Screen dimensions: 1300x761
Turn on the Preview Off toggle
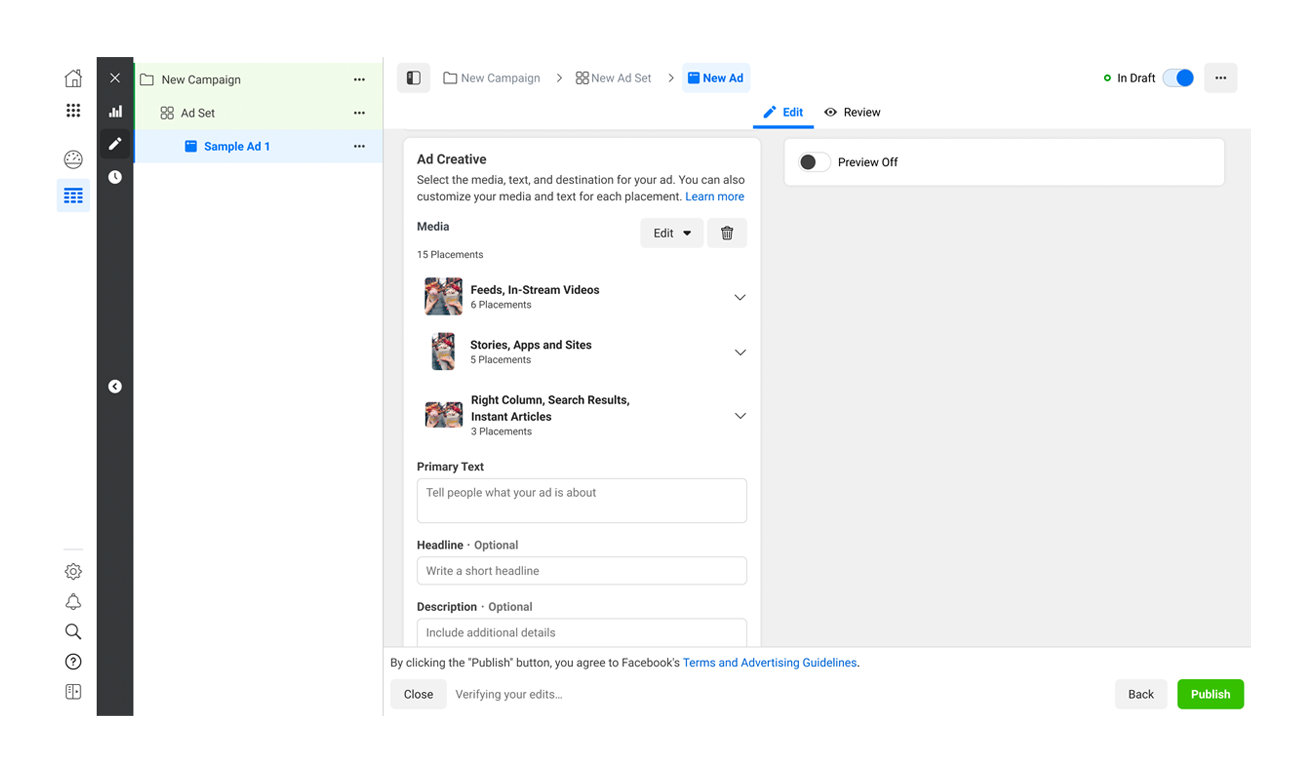[814, 162]
